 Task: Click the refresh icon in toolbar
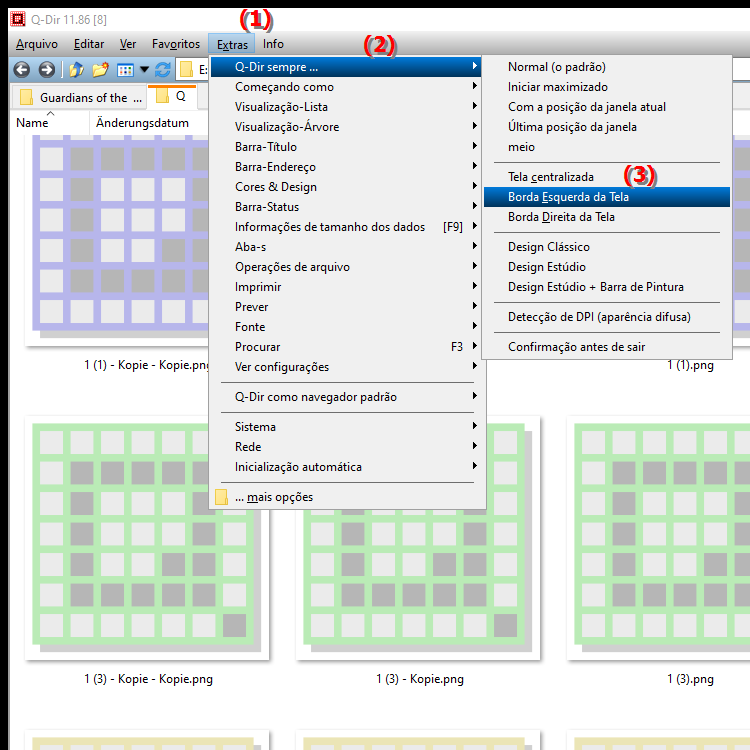point(162,70)
